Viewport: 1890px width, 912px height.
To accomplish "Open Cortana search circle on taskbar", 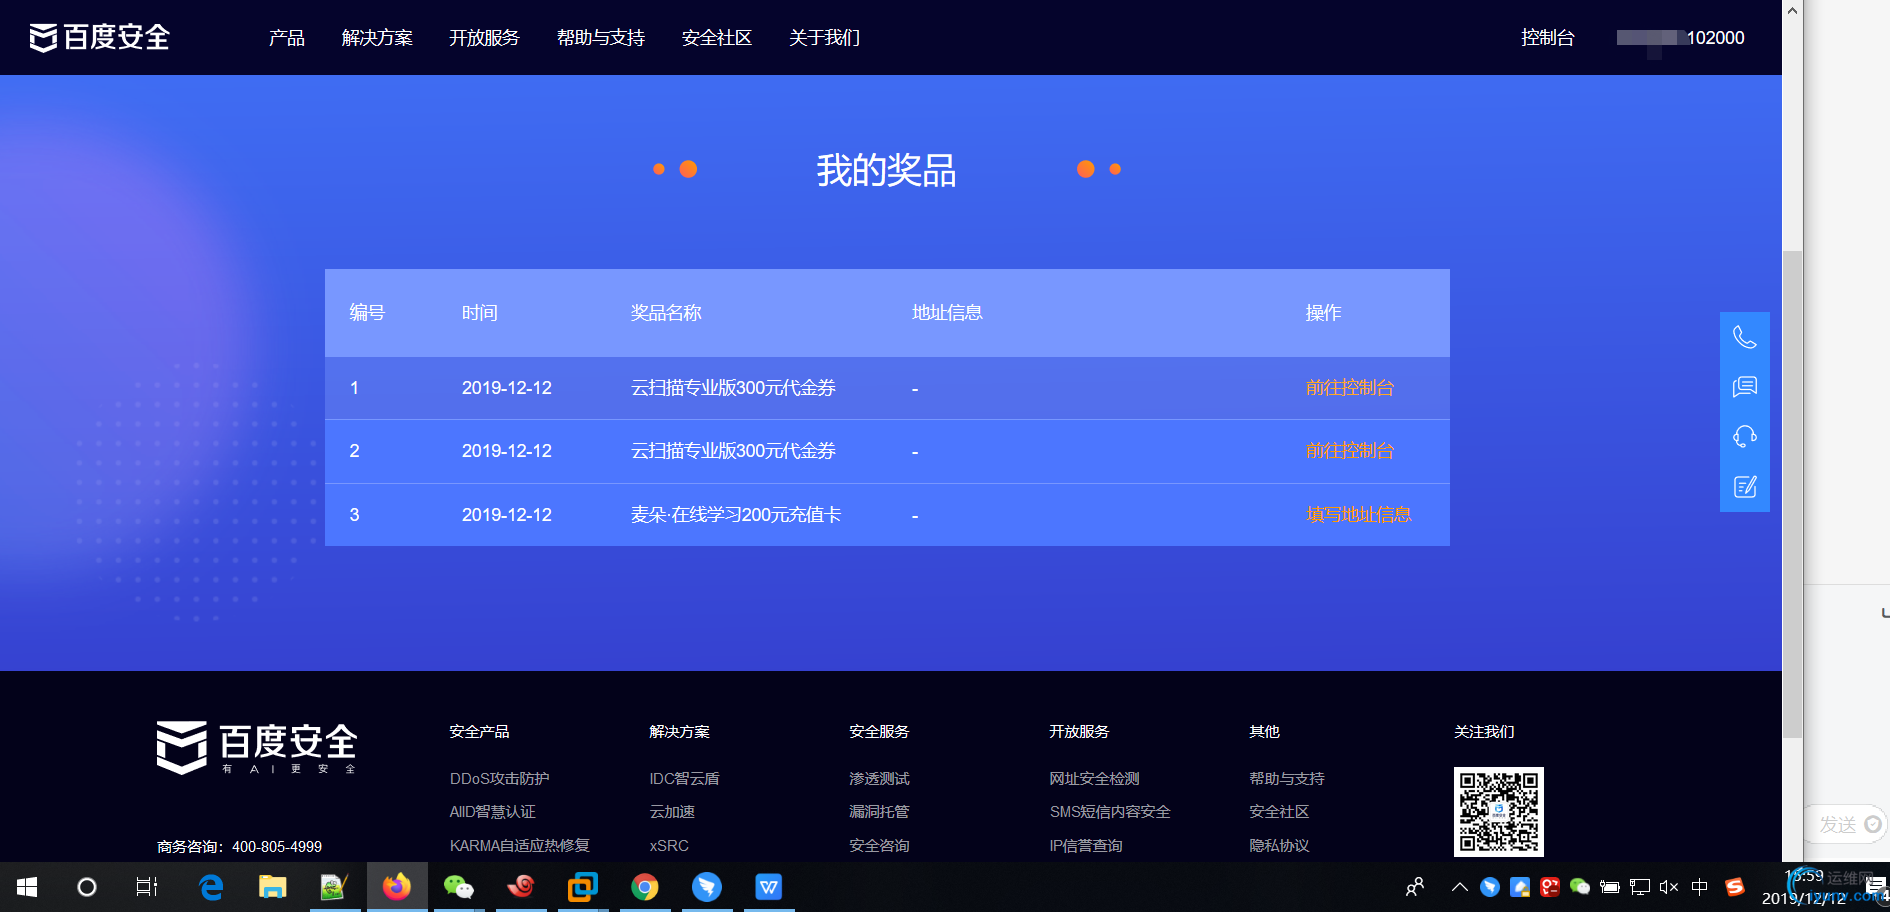I will point(87,887).
